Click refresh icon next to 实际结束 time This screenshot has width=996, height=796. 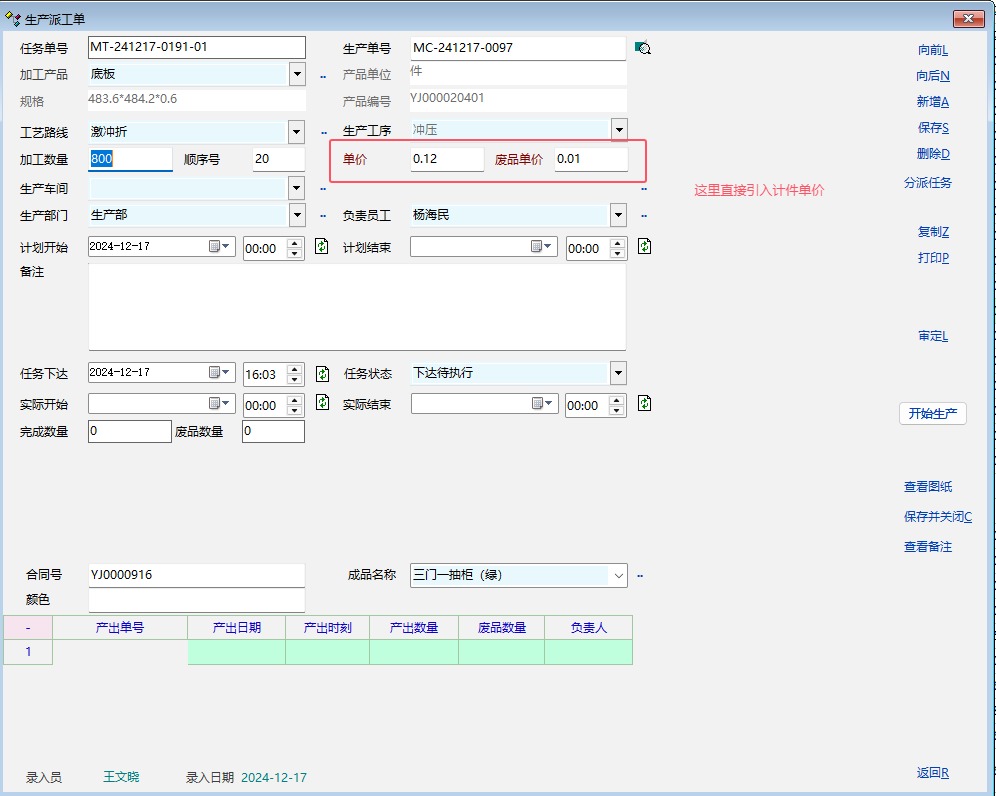pyautogui.click(x=644, y=403)
